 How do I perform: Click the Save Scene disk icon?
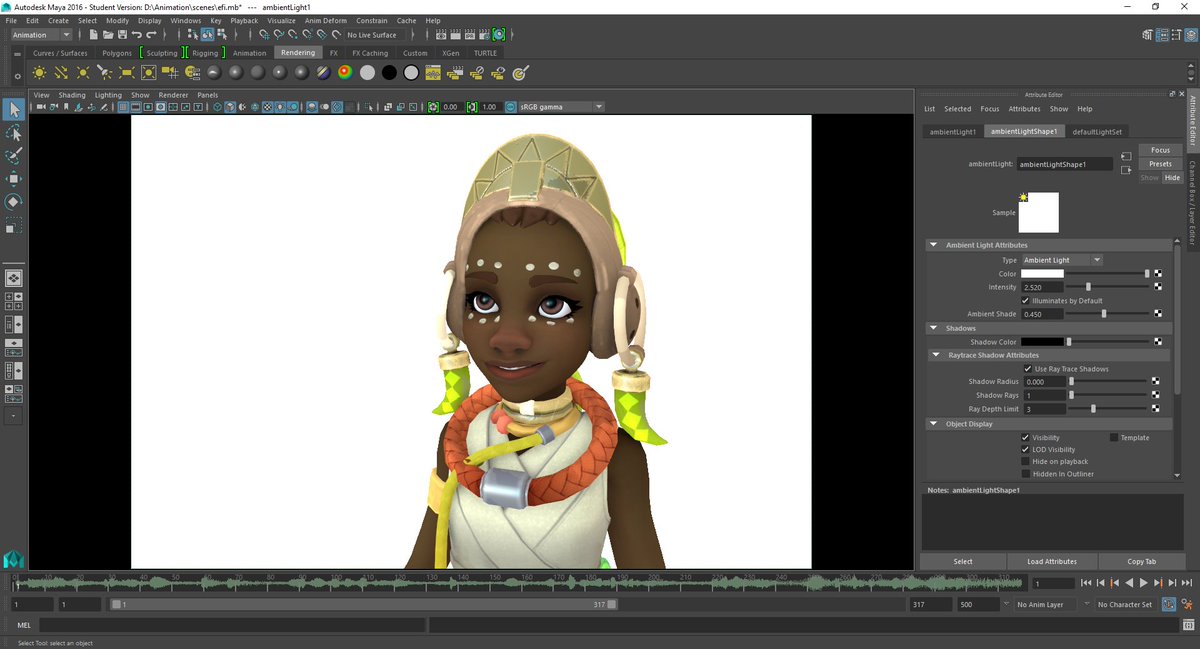122,35
